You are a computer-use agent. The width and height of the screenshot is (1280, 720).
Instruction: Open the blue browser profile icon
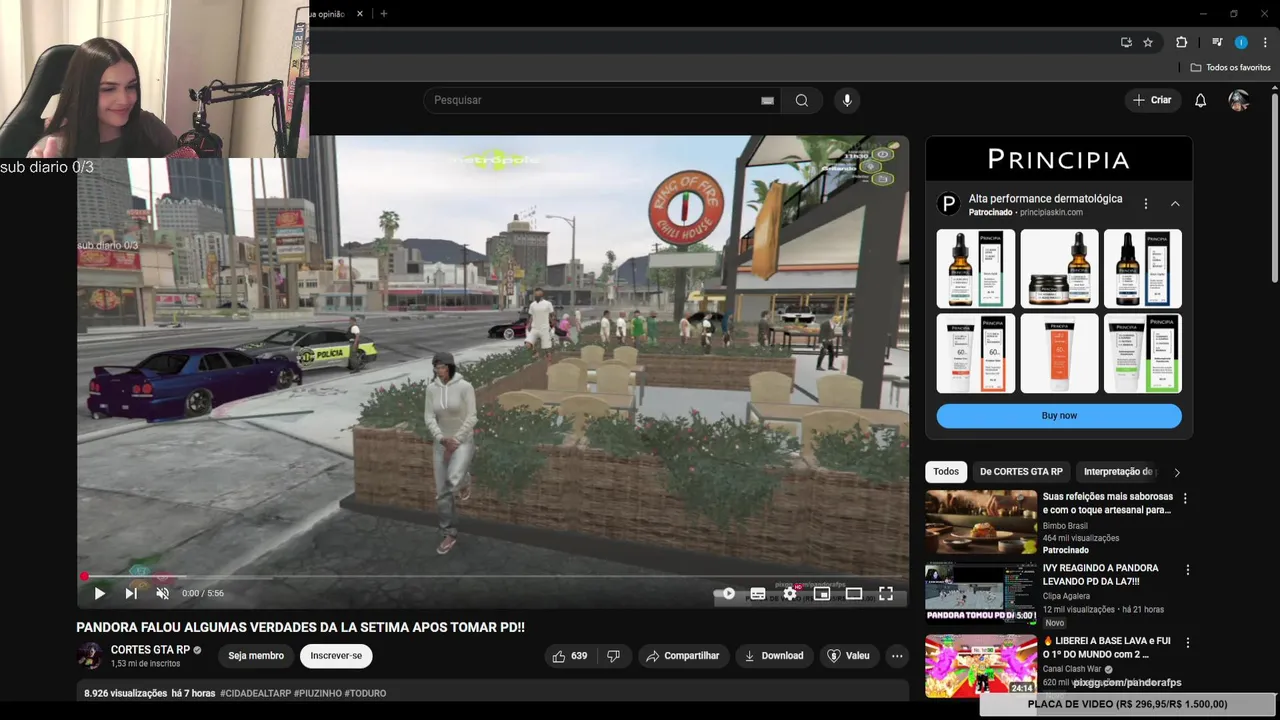click(x=1241, y=42)
